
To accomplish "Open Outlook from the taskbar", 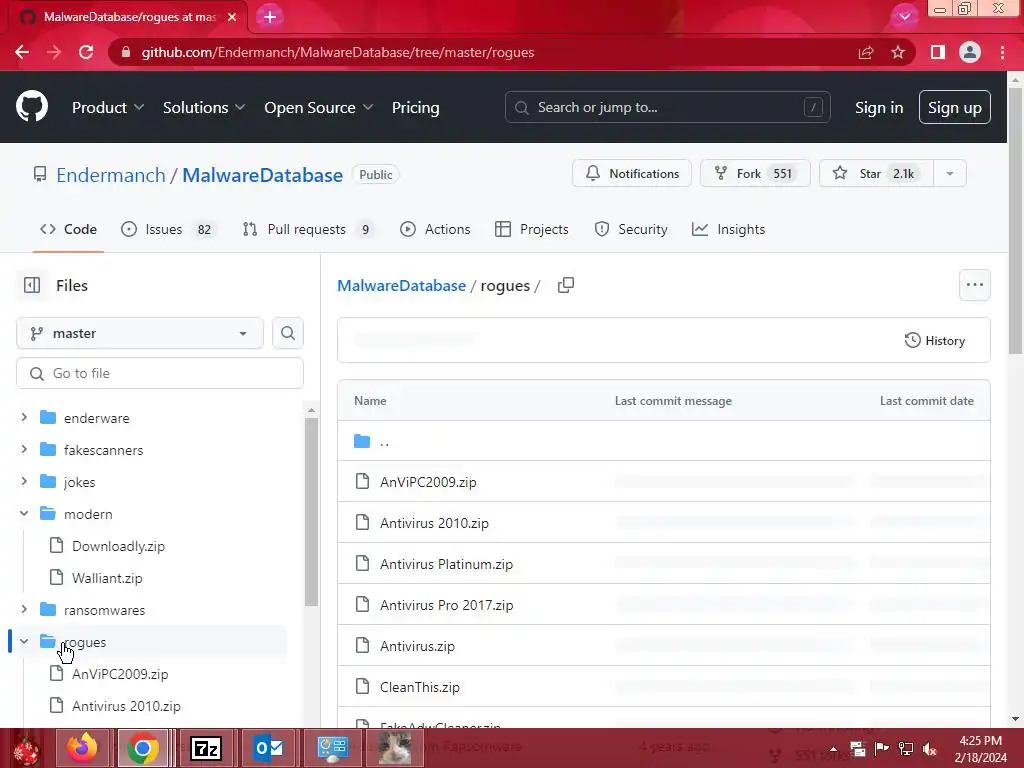I will pos(269,748).
